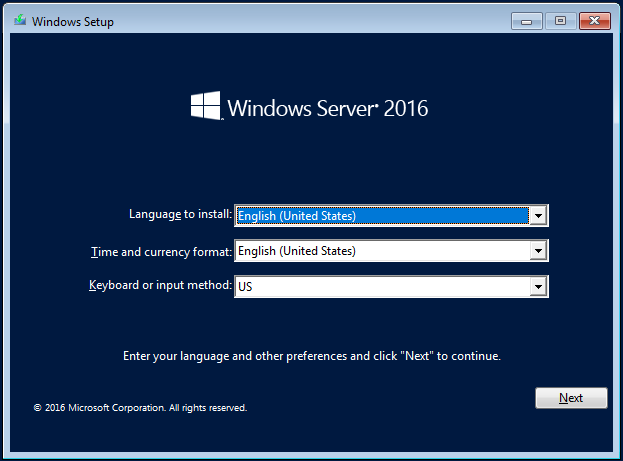The height and width of the screenshot is (461, 623).
Task: Minimize the Windows Setup window
Action: [526, 21]
